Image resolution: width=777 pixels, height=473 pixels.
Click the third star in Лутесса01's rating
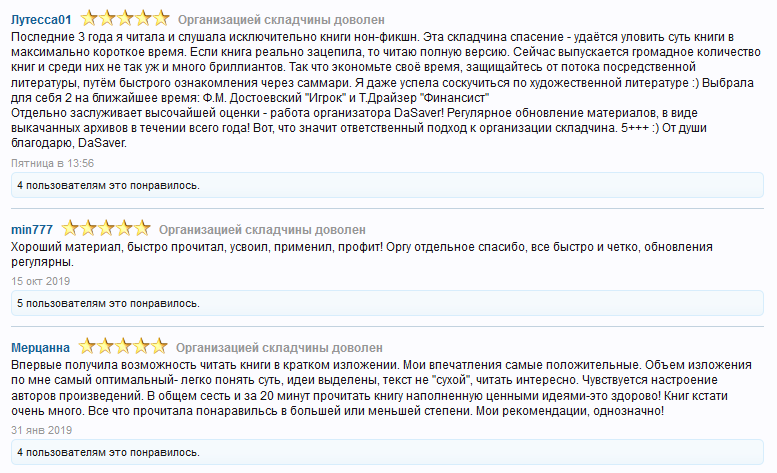(125, 18)
